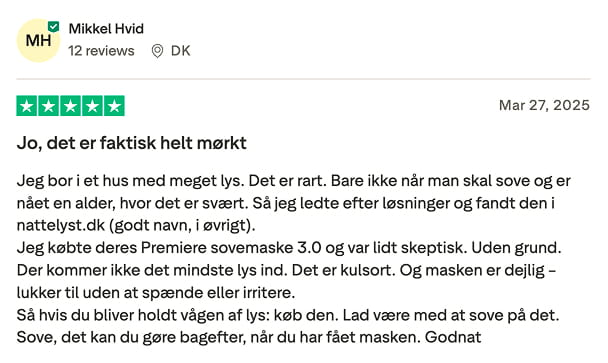Open Mikkel Hvid's profile name link
The image size is (608, 363).
[x=106, y=29]
